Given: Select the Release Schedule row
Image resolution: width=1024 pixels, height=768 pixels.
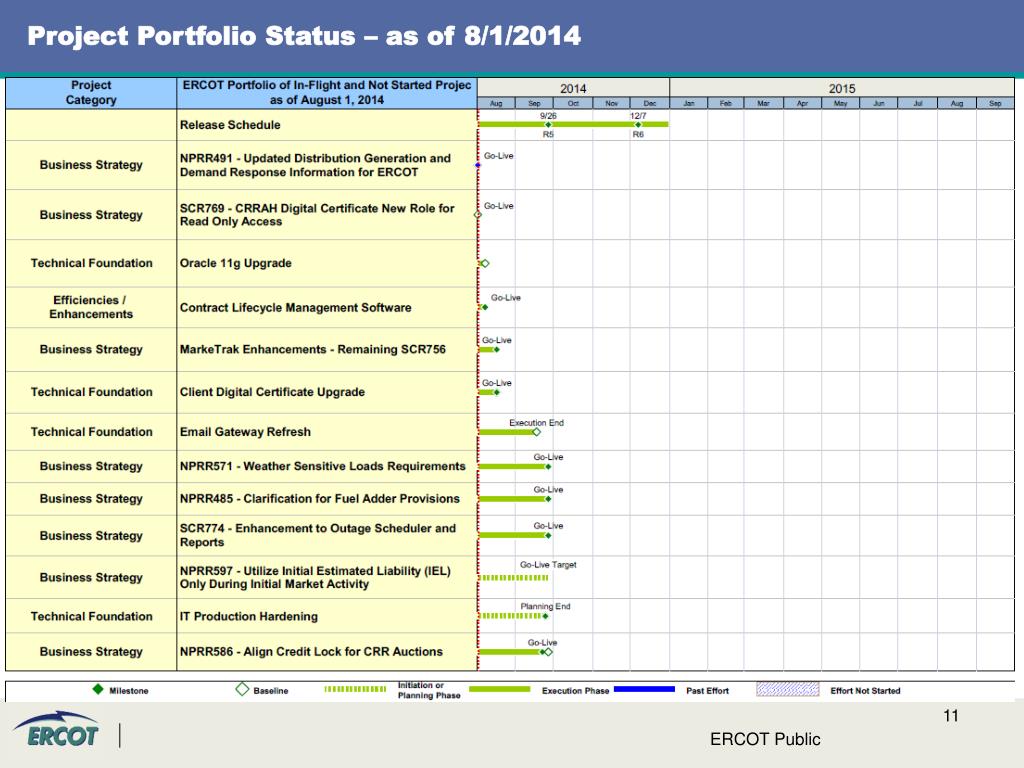Looking at the screenshot, I should [510, 125].
